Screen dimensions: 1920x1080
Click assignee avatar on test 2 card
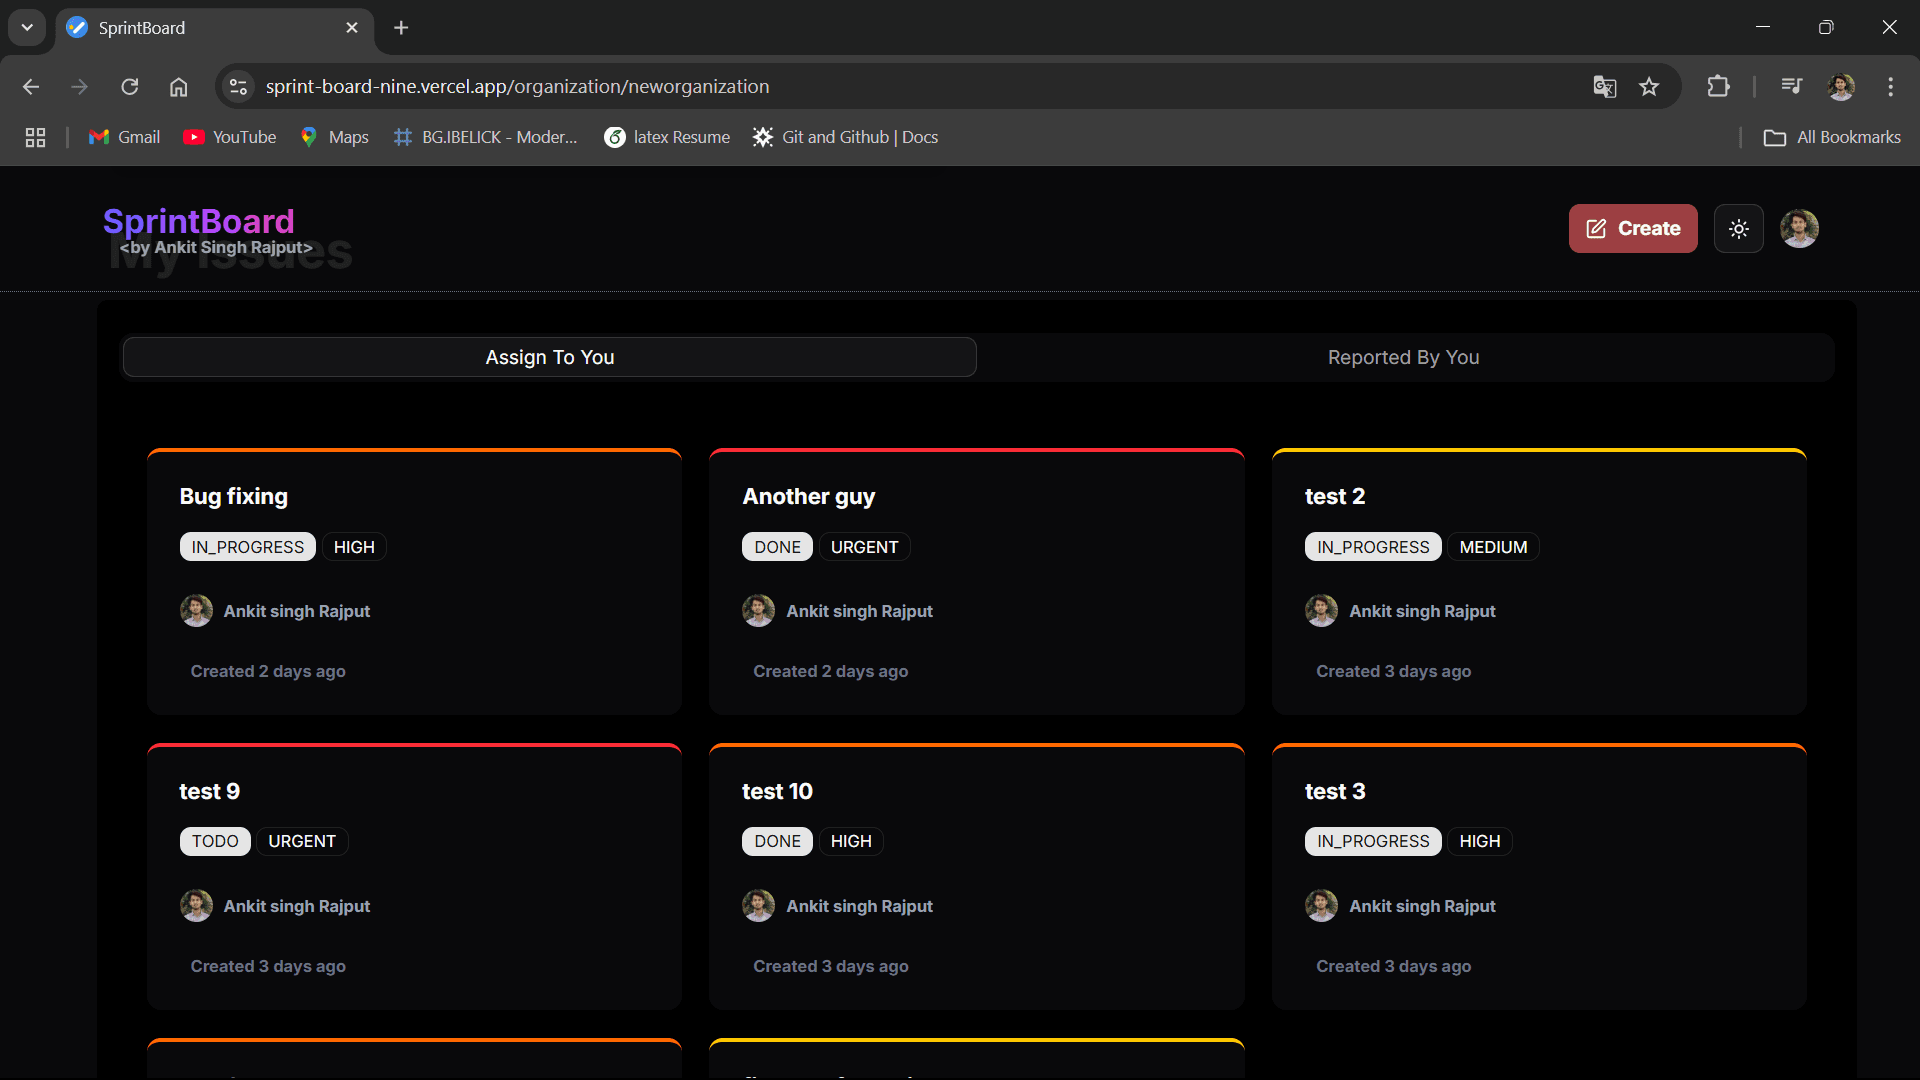point(1321,610)
